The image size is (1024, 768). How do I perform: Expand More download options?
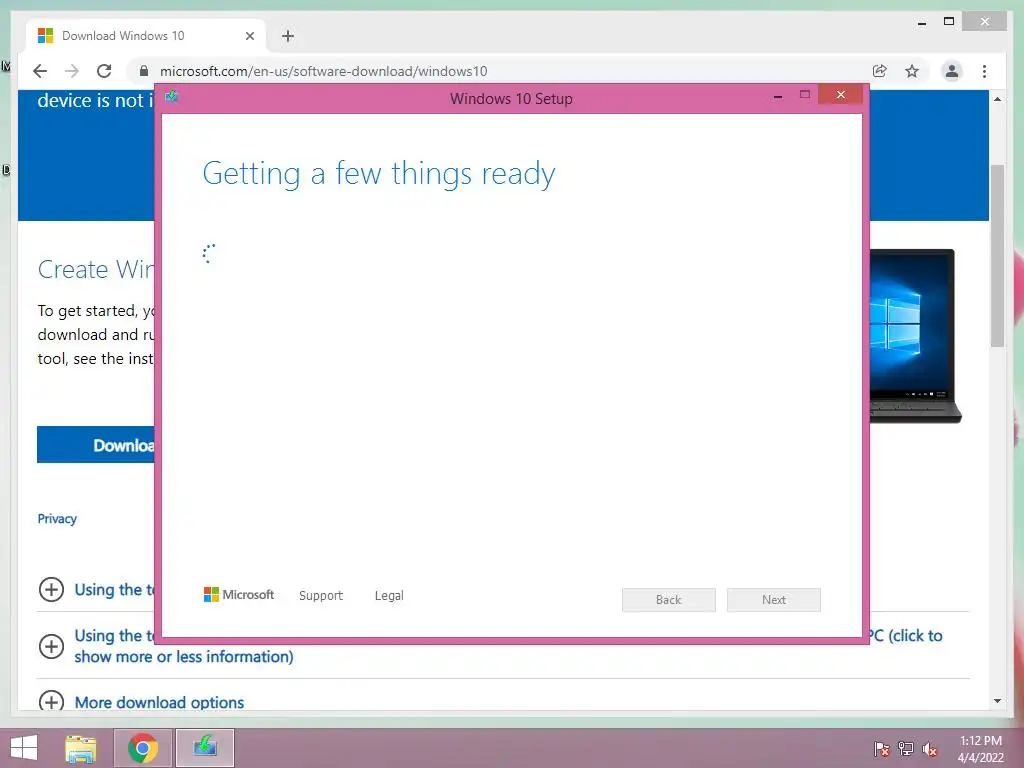(x=52, y=701)
